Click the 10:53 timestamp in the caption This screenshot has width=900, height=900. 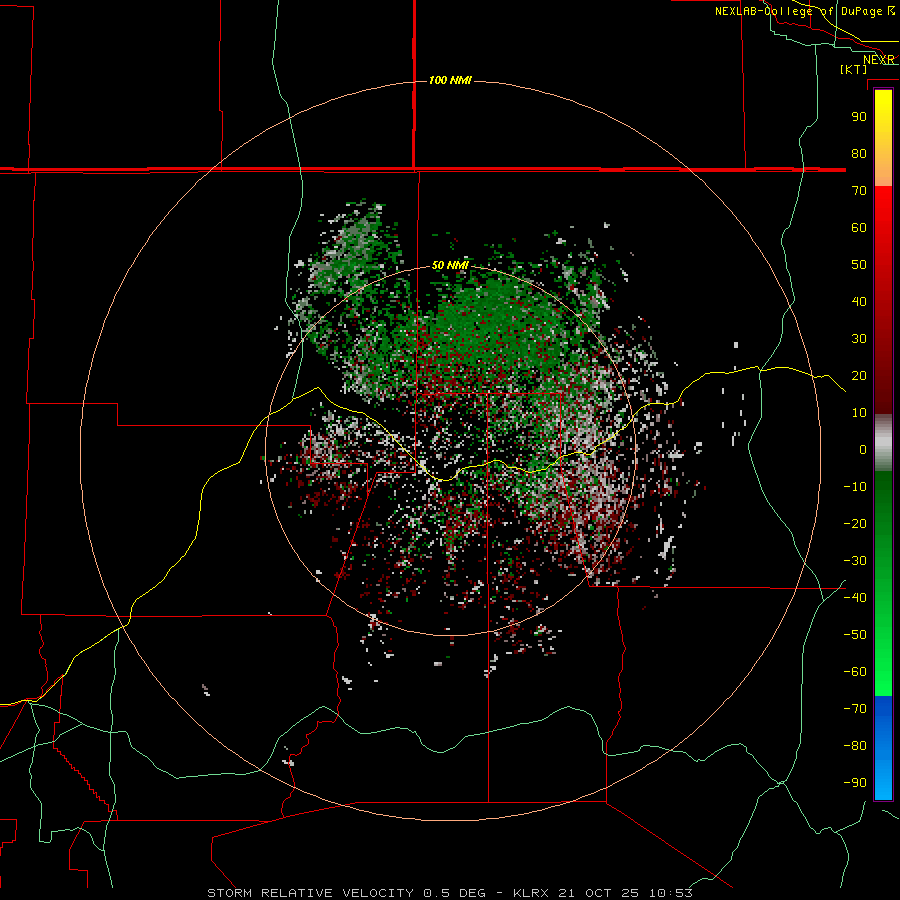pyautogui.click(x=670, y=893)
